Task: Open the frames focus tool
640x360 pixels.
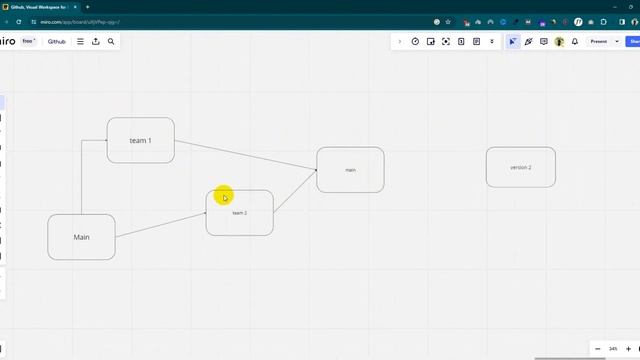Action: coord(446,42)
